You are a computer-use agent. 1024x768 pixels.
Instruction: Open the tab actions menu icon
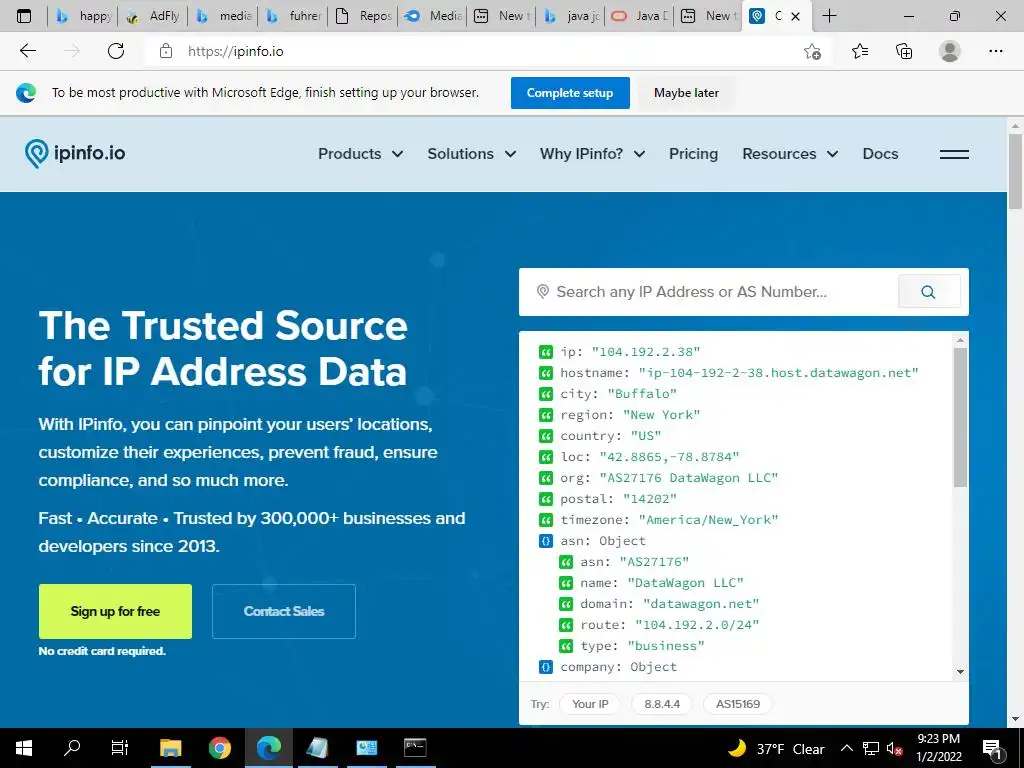tap(24, 16)
